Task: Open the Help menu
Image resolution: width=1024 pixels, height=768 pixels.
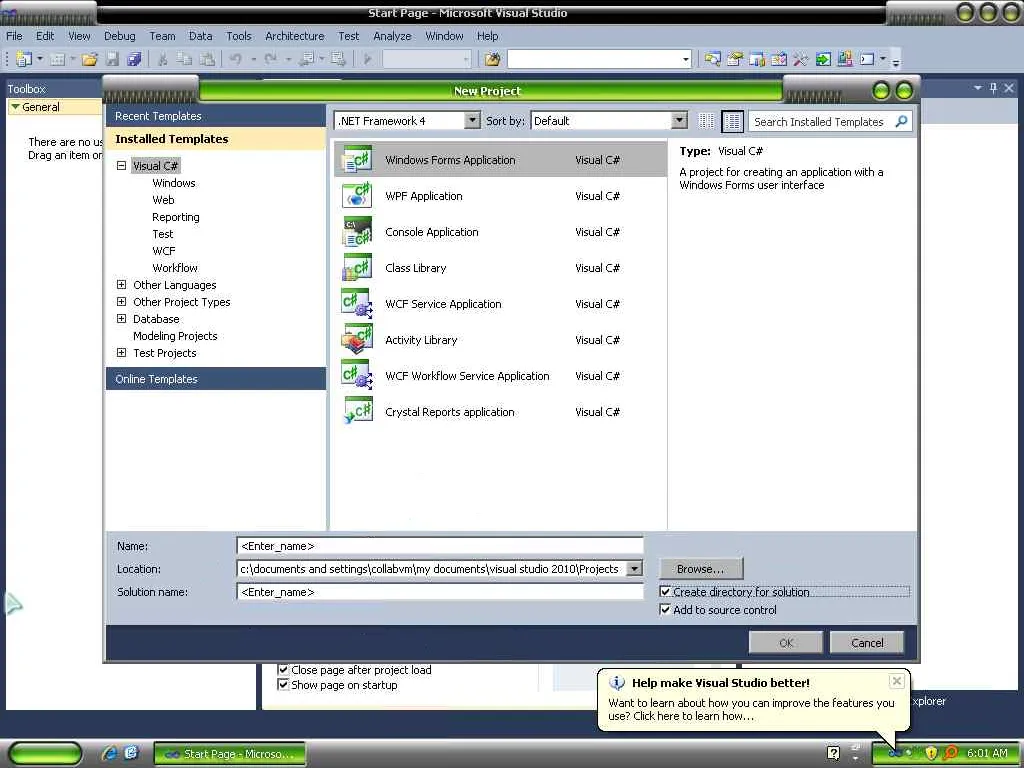Action: tap(487, 36)
